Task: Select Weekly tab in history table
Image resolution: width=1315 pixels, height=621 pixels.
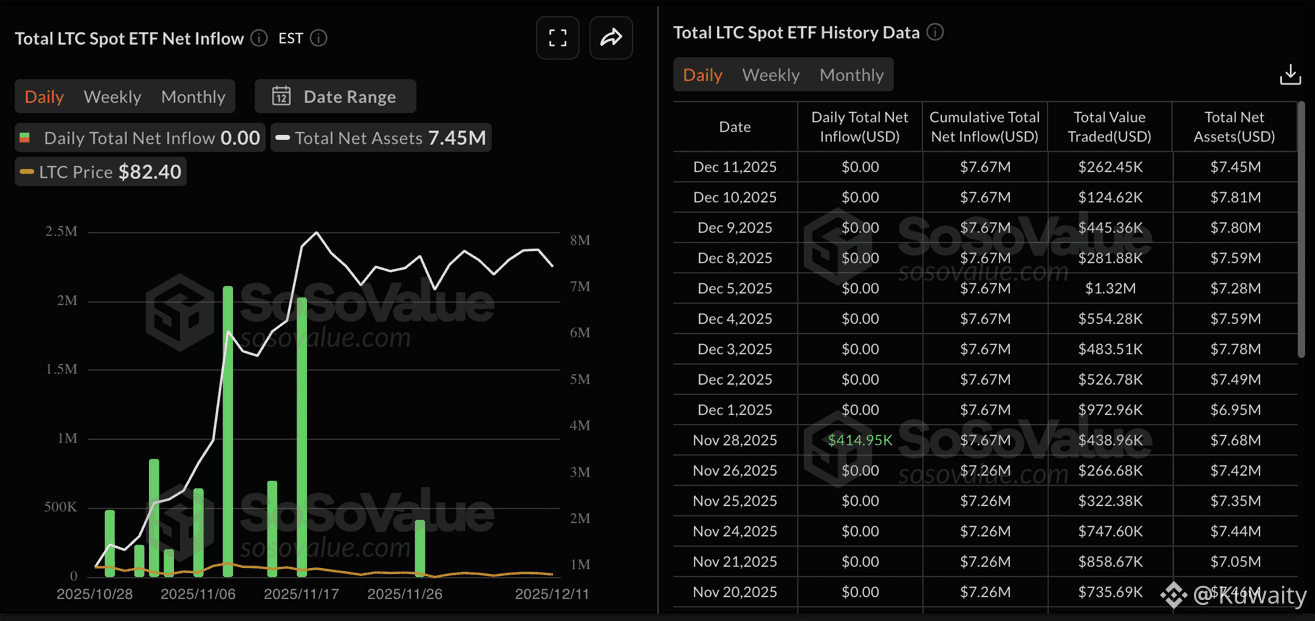Action: (x=770, y=75)
